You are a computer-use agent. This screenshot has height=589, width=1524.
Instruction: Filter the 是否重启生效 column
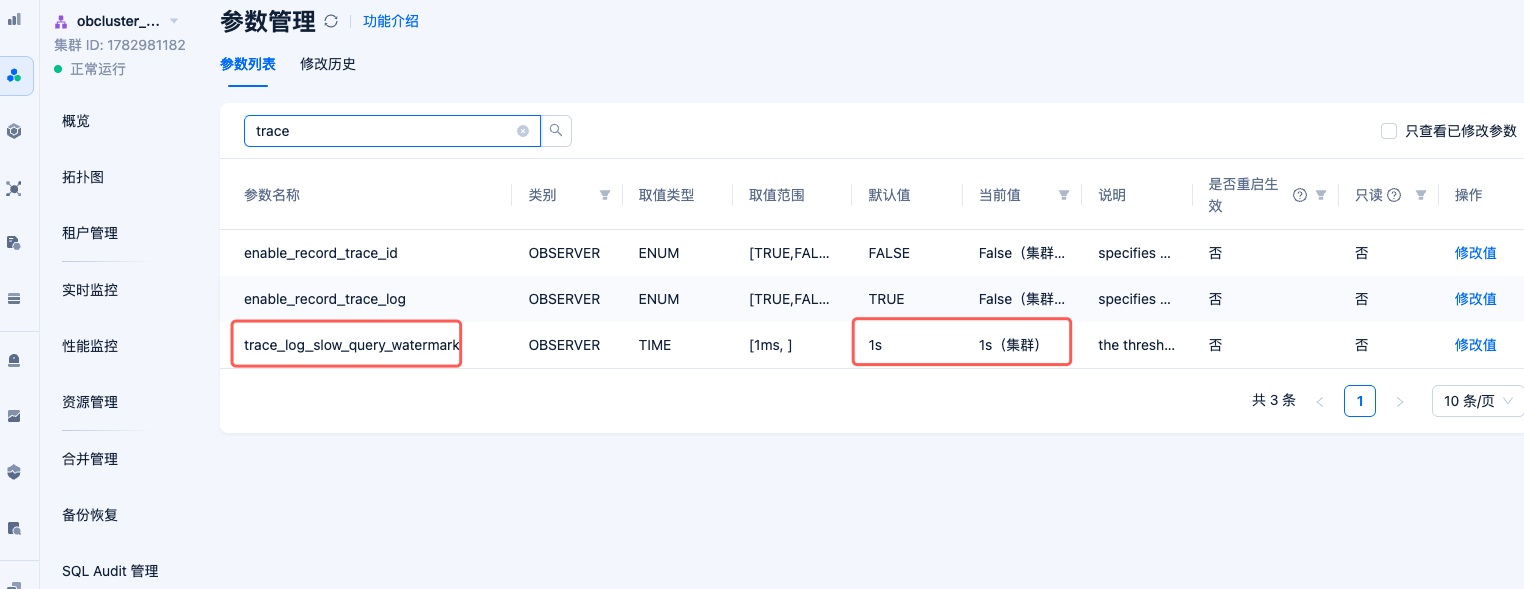tap(1321, 195)
